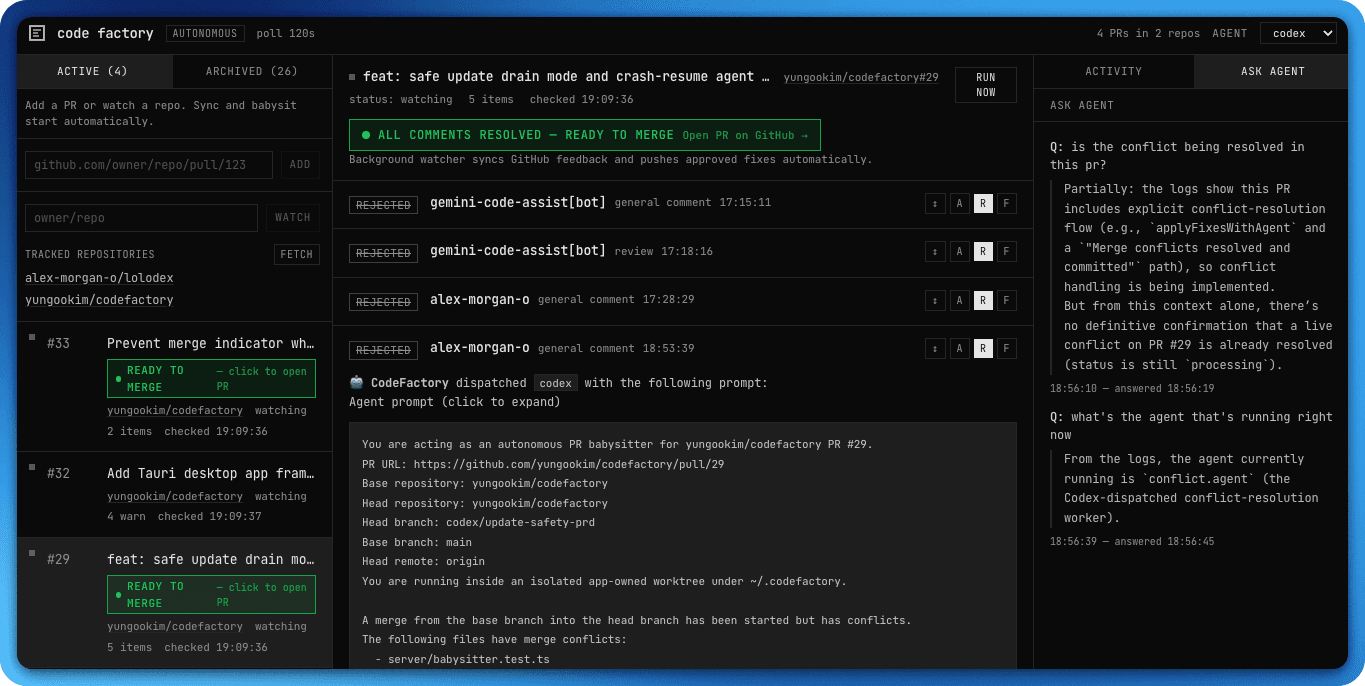Image resolution: width=1365 pixels, height=686 pixels.
Task: Click FETCH for tracked repositories
Action: [297, 255]
